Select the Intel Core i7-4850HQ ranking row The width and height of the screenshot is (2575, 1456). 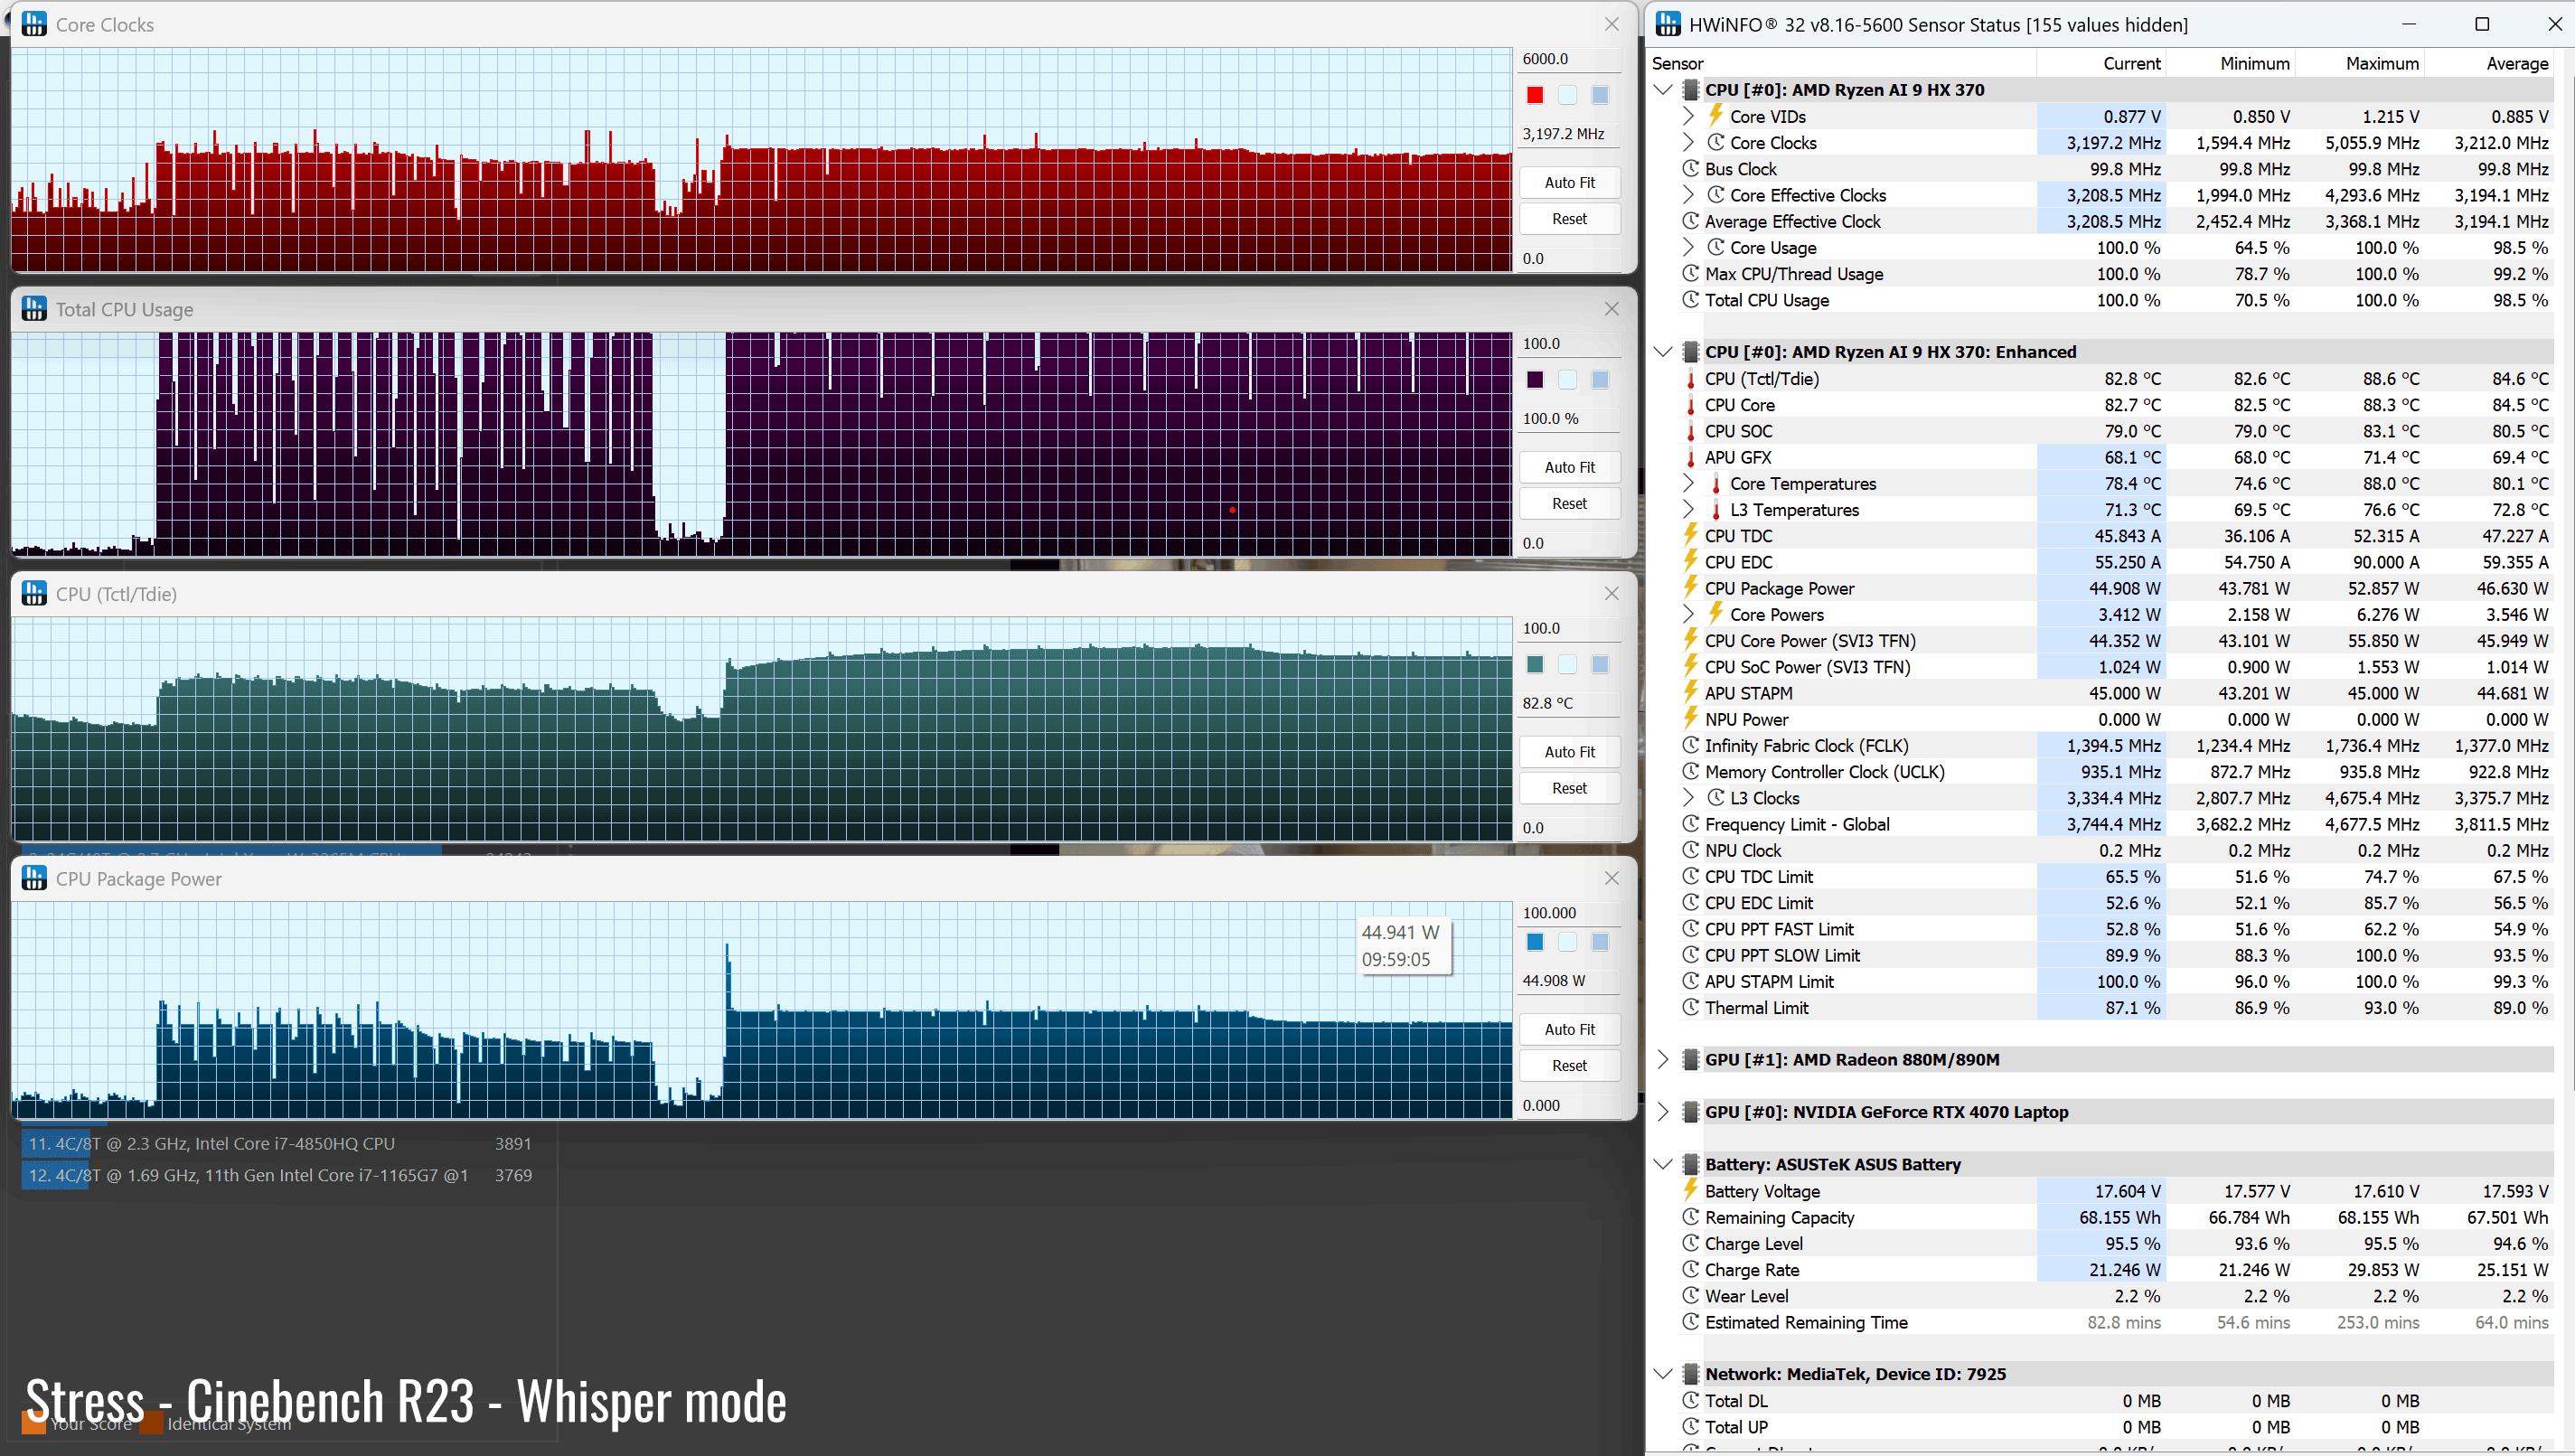pos(280,1144)
